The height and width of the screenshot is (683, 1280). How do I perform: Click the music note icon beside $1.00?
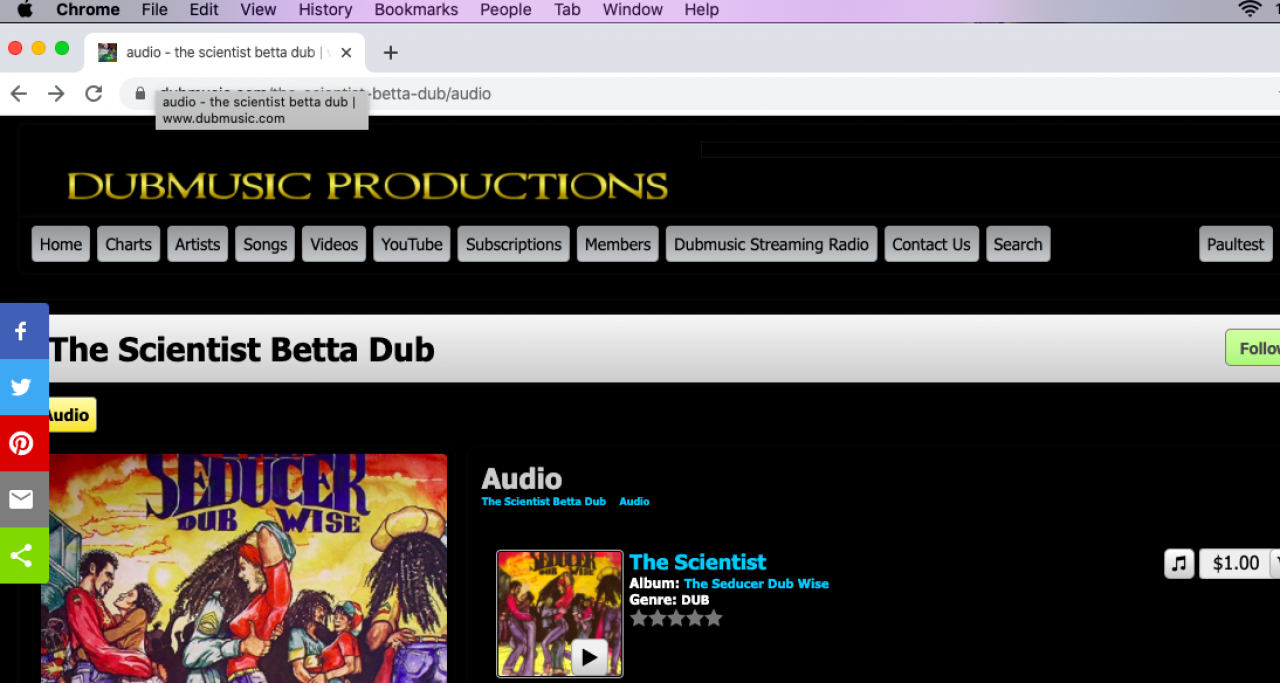pyautogui.click(x=1179, y=563)
